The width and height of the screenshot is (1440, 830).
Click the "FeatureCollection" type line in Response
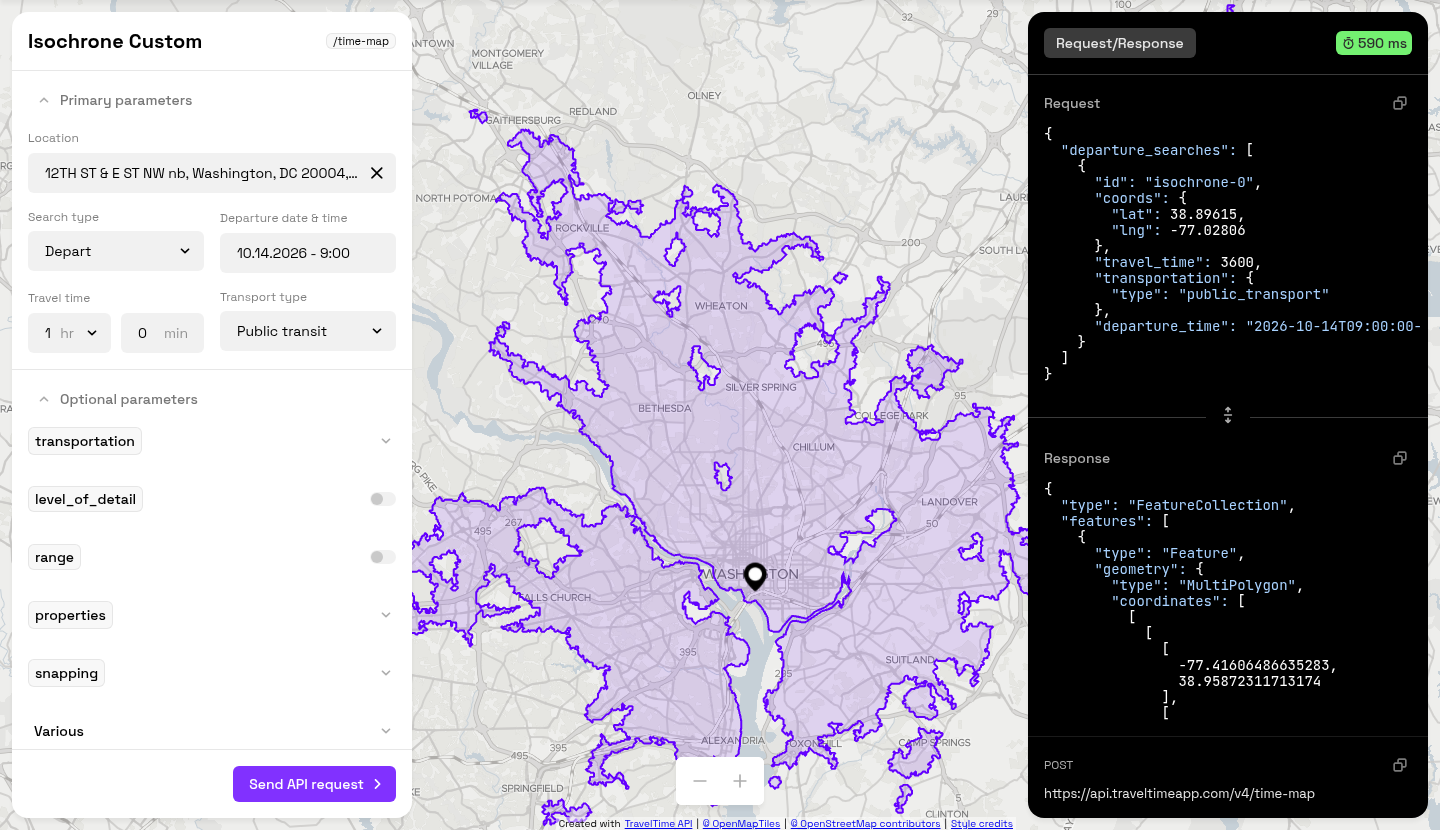click(x=1178, y=505)
